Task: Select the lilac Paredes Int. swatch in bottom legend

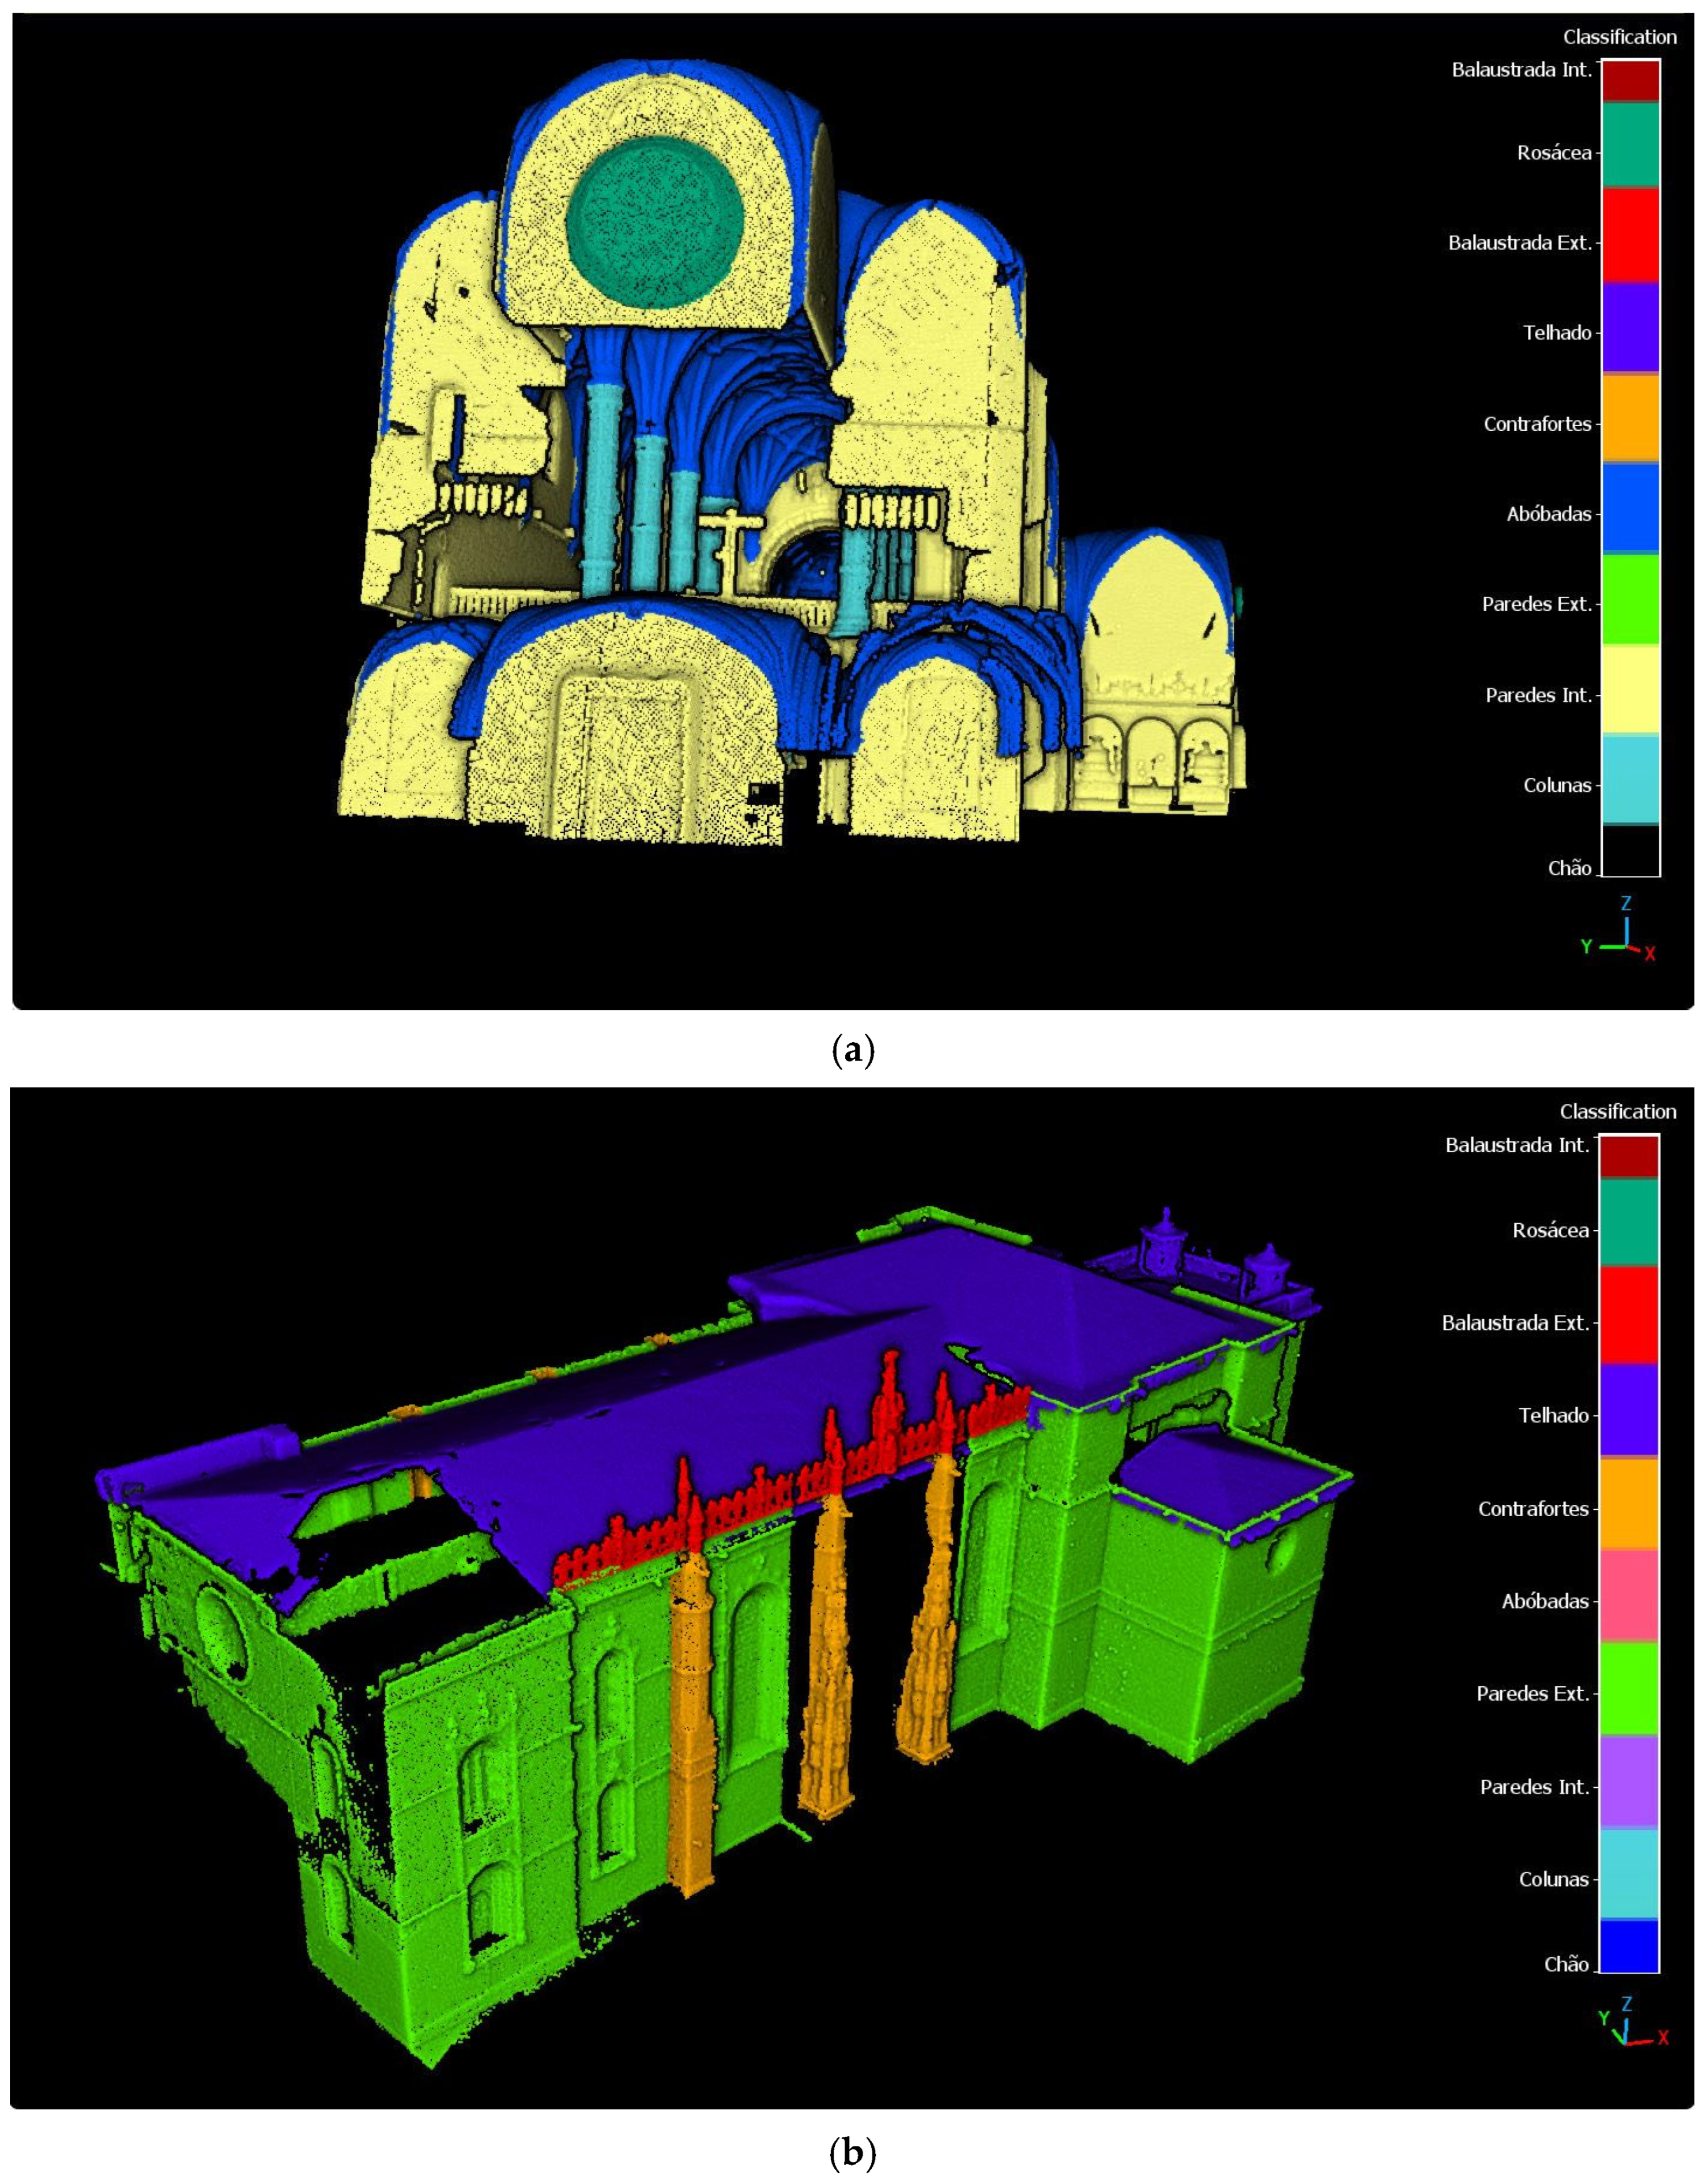Action: click(1628, 1782)
